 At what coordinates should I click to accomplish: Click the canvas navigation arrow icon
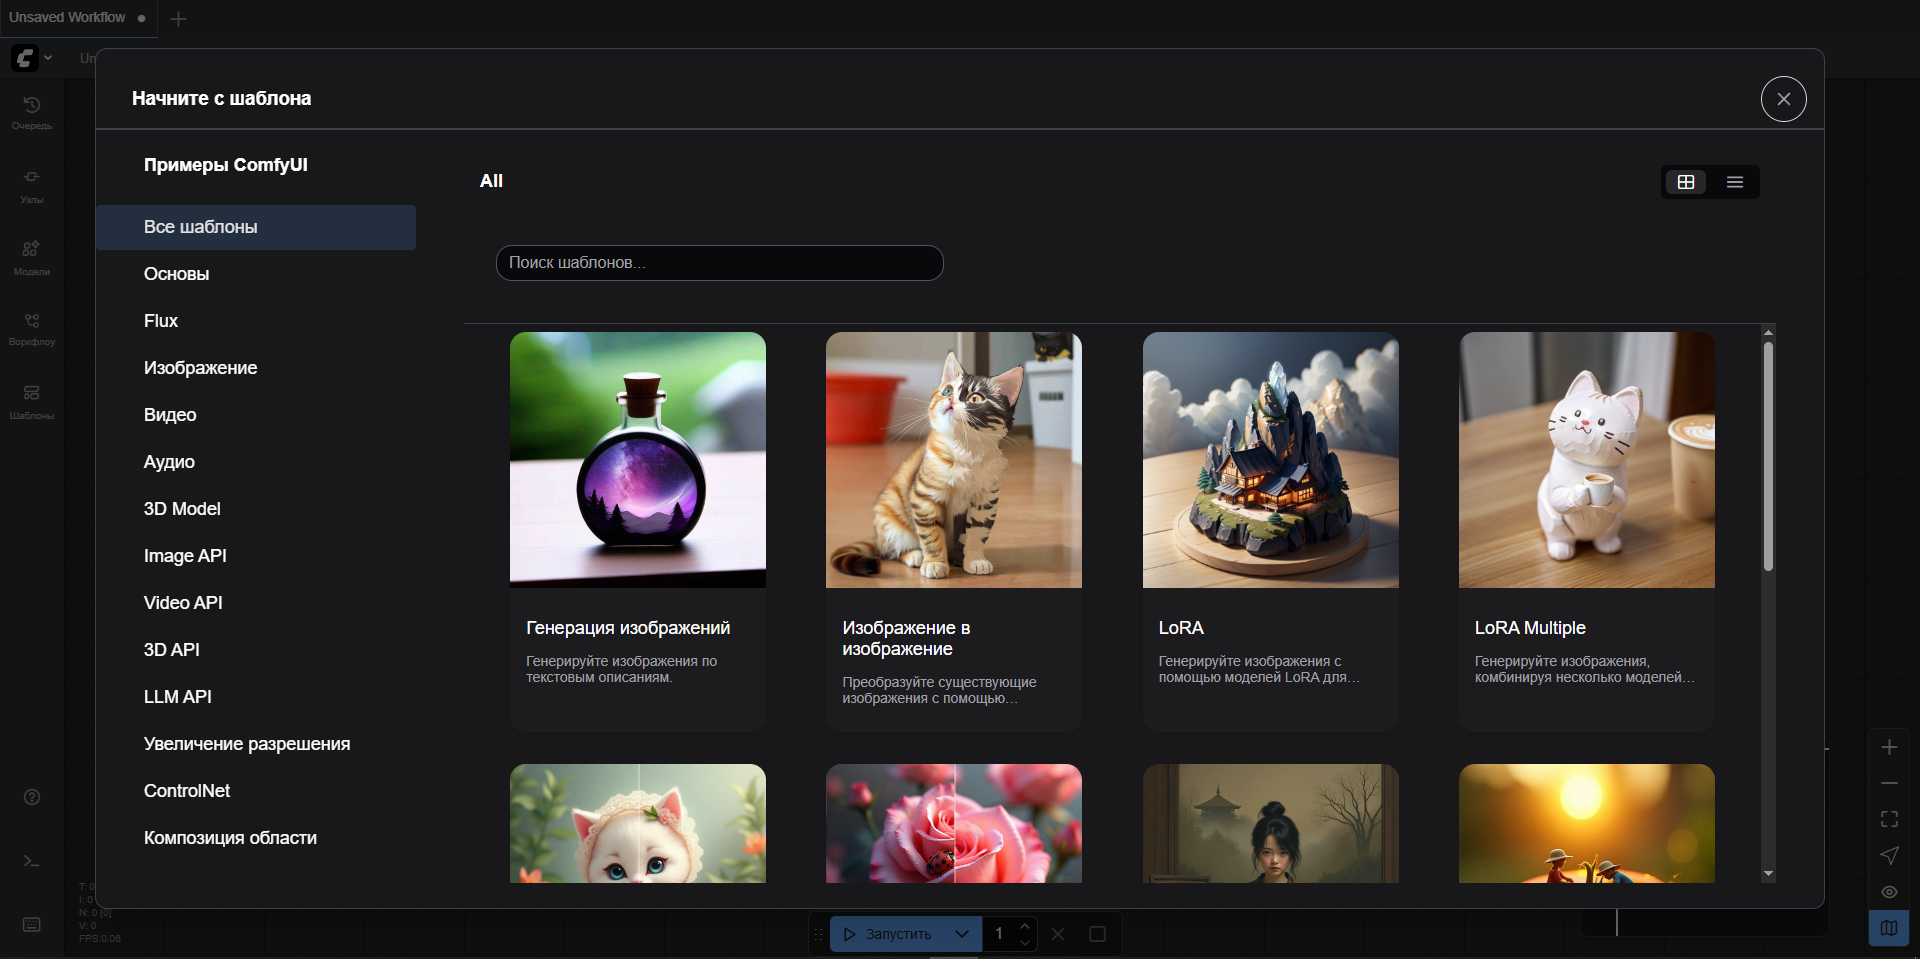[x=1889, y=855]
